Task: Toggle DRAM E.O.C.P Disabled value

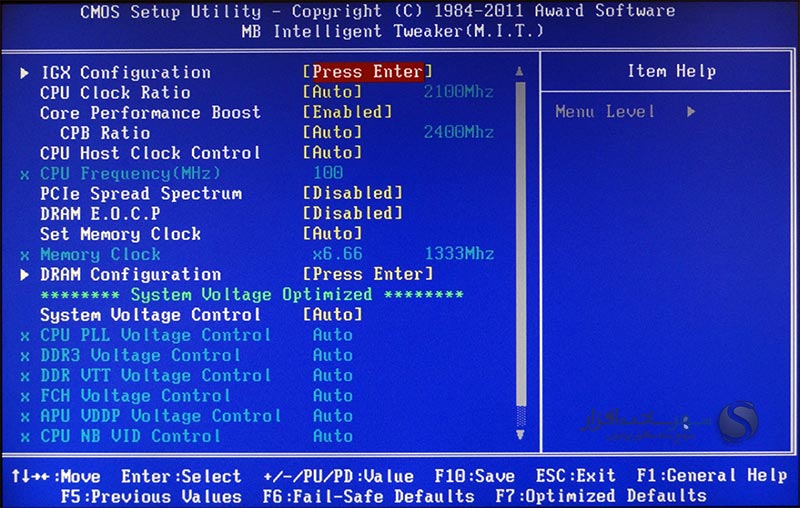Action: click(x=353, y=213)
